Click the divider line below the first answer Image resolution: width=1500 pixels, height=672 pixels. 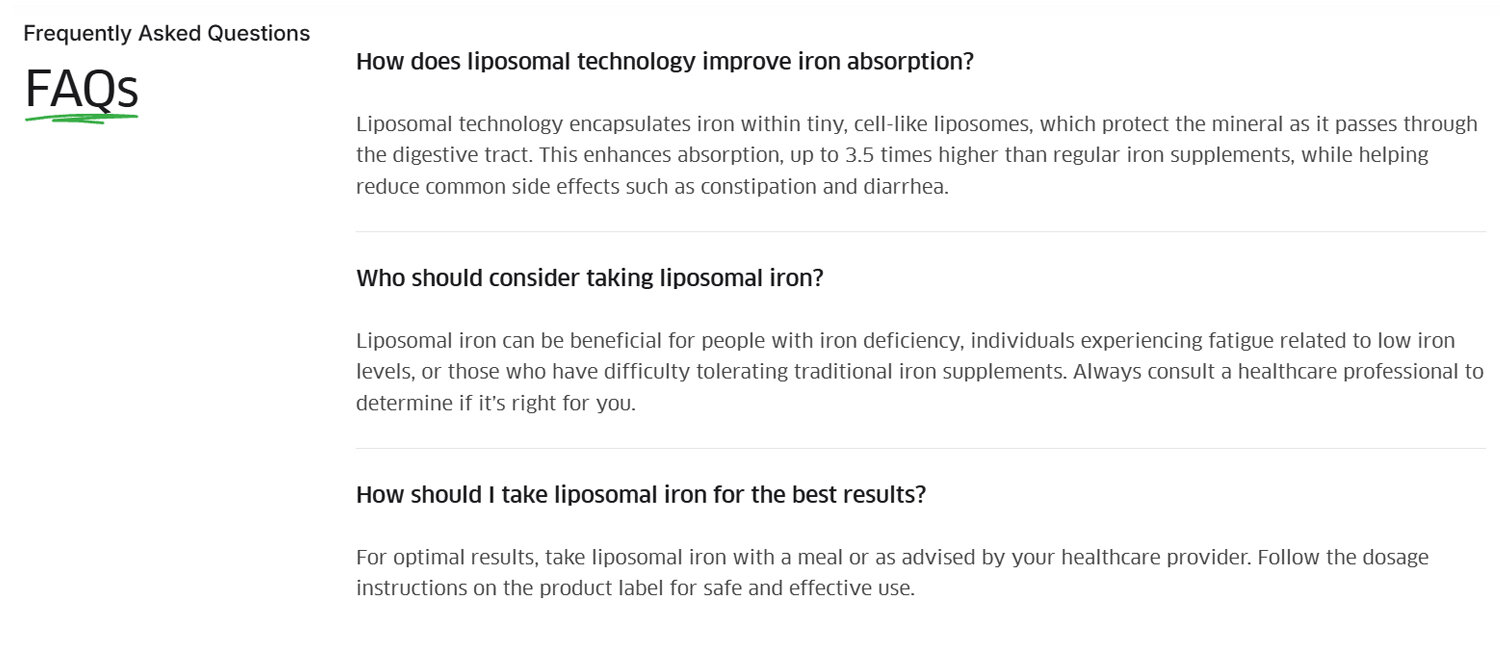pyautogui.click(x=920, y=232)
